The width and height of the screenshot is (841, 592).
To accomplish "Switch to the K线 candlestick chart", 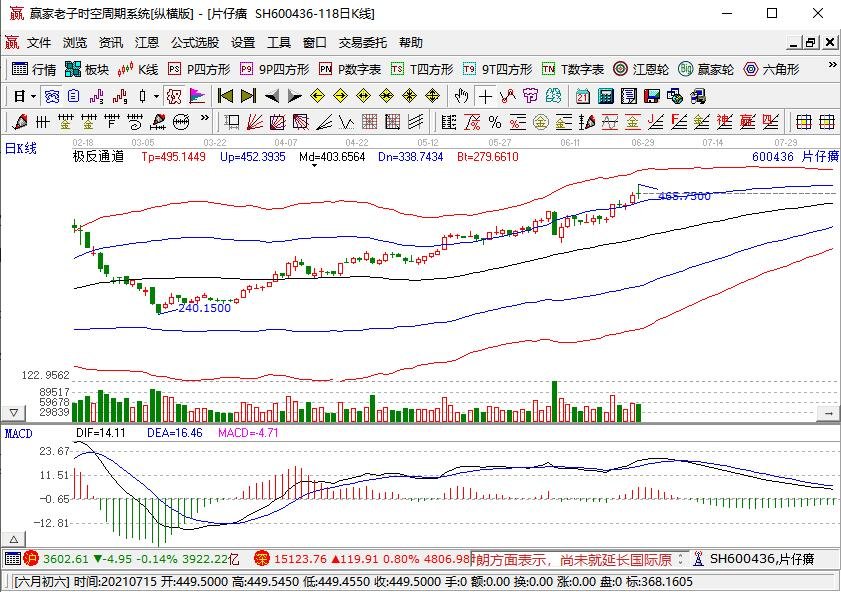I will 138,69.
